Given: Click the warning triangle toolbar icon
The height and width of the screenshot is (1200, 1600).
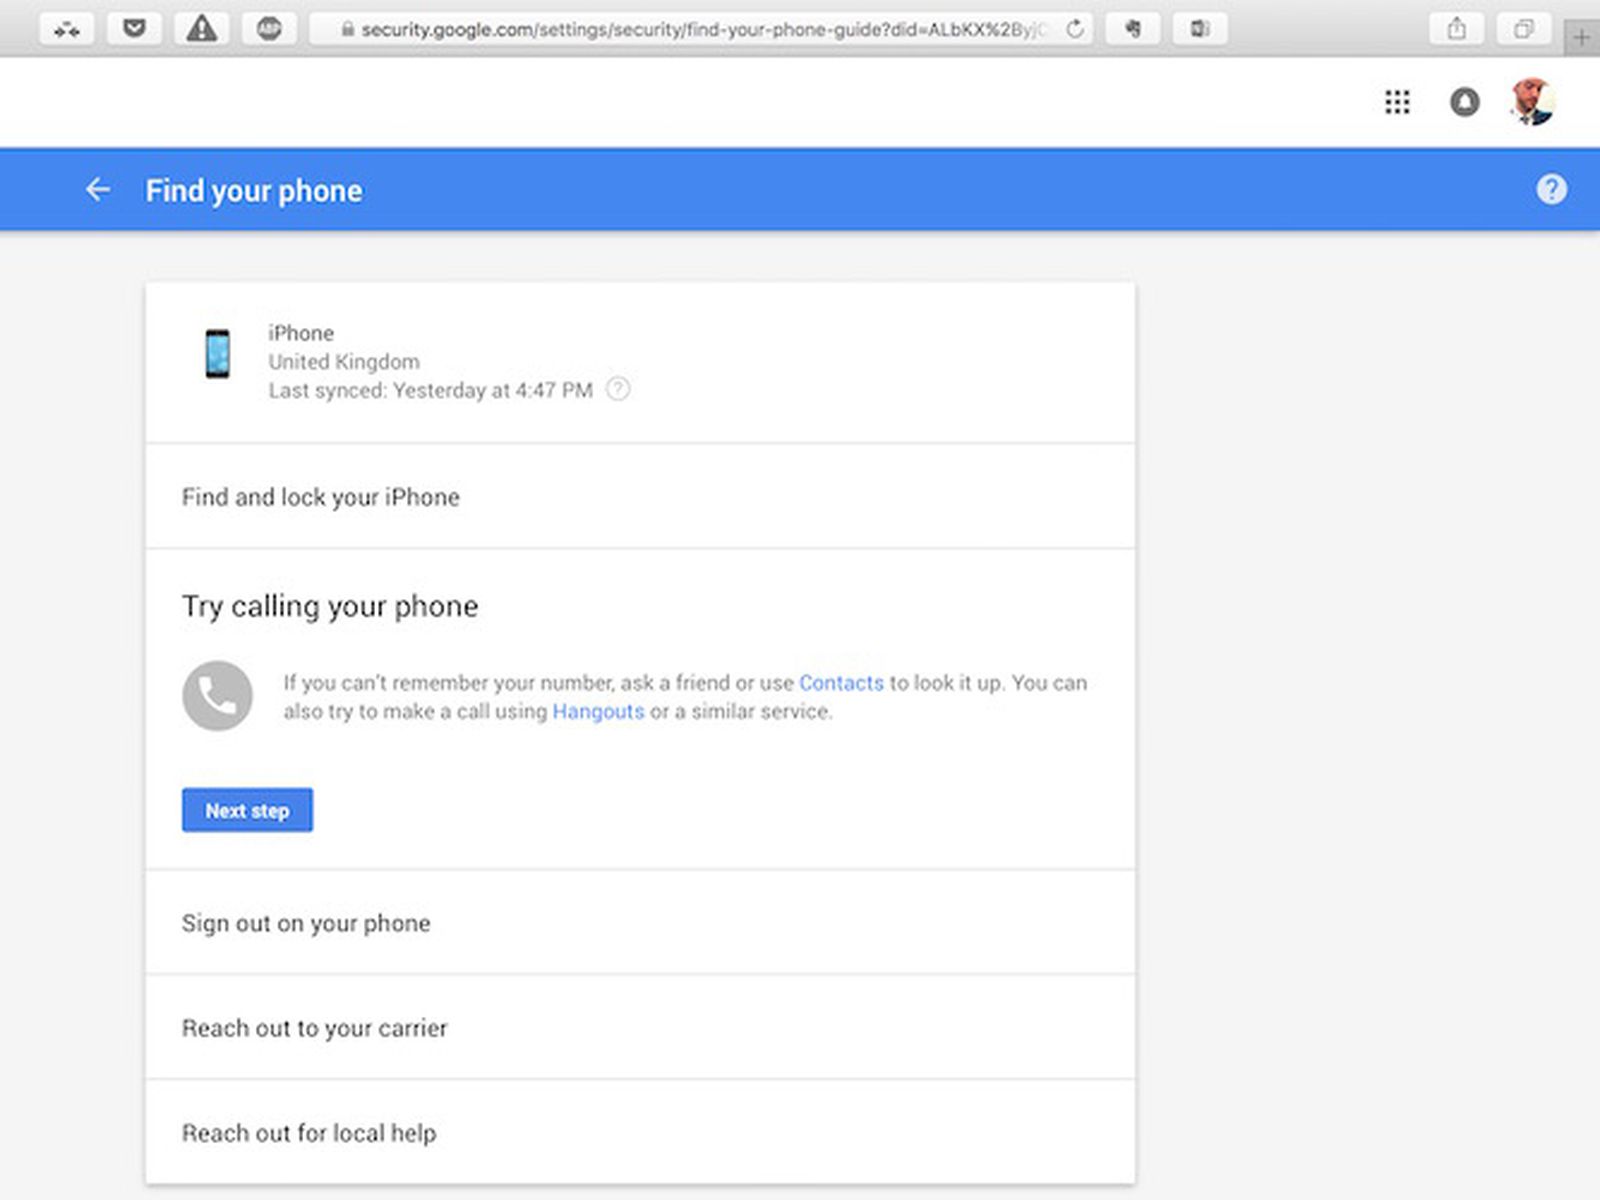Looking at the screenshot, I should pos(202,29).
